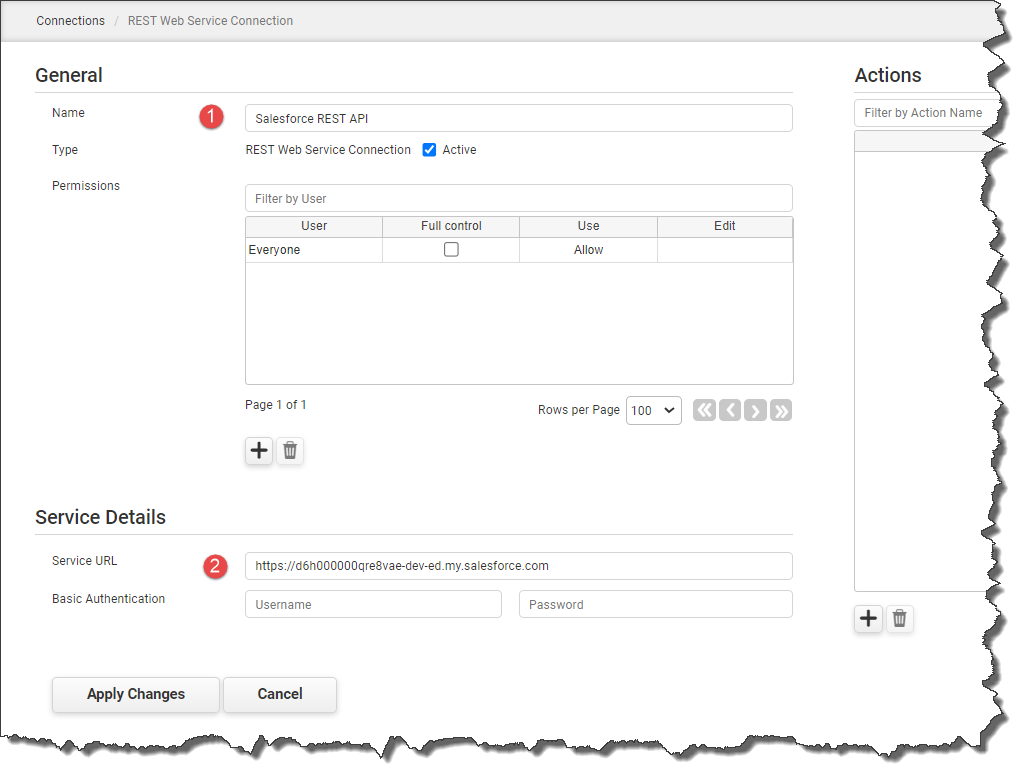Click the add permission plus icon
Image resolution: width=1027 pixels, height=779 pixels.
(x=259, y=451)
